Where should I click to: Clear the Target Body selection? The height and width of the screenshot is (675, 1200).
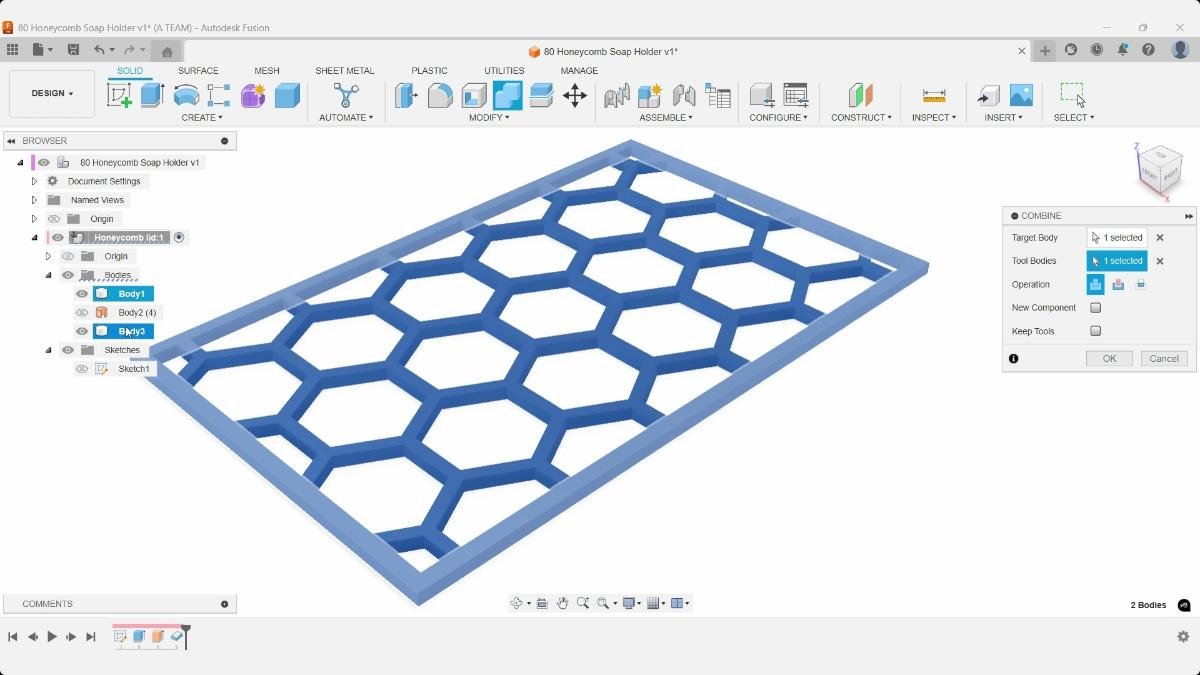(x=1160, y=238)
